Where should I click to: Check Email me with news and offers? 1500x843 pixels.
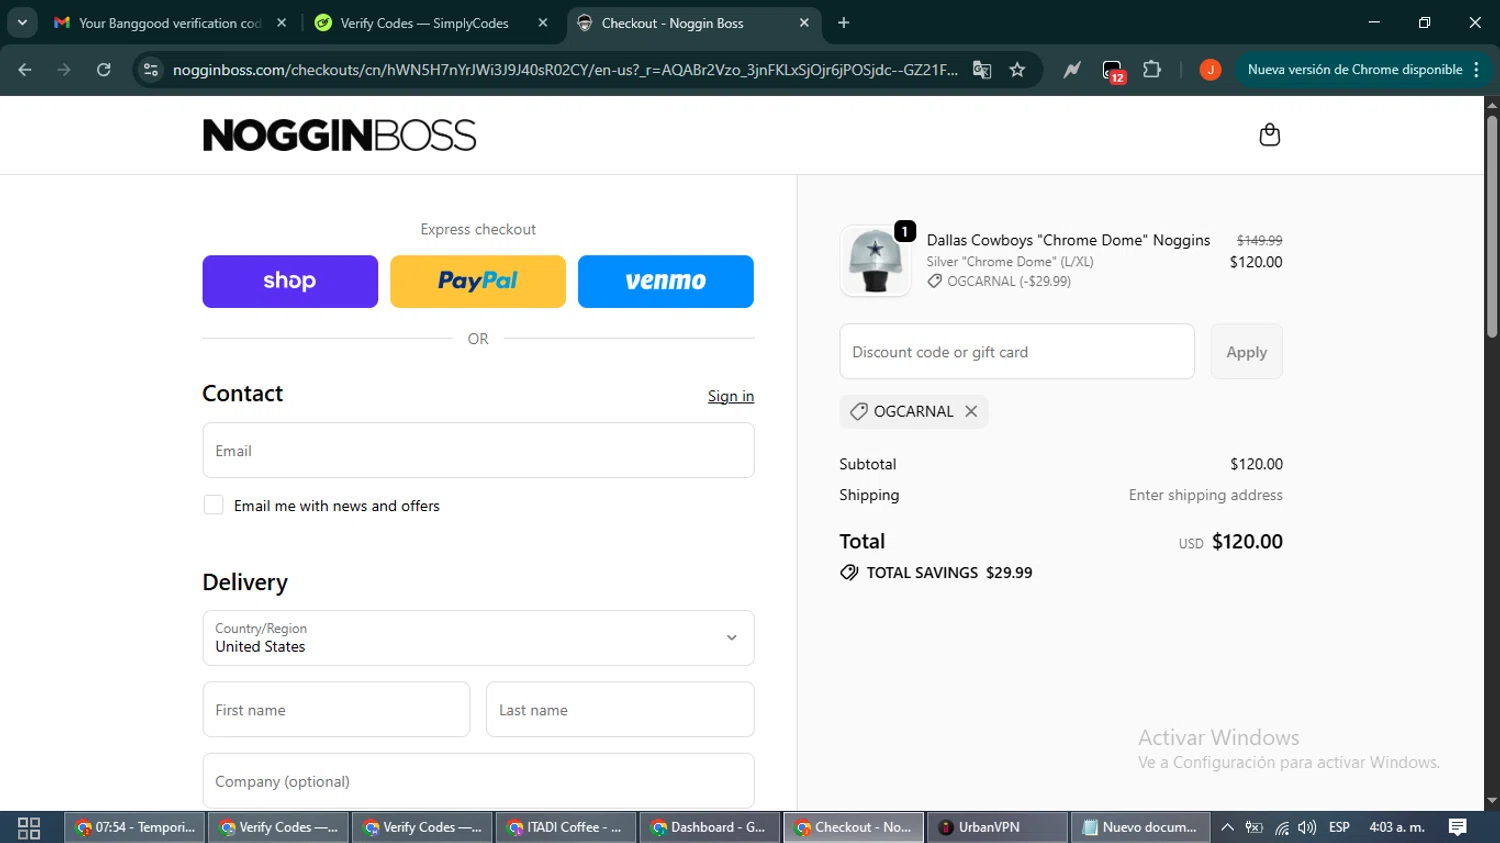pyautogui.click(x=213, y=505)
